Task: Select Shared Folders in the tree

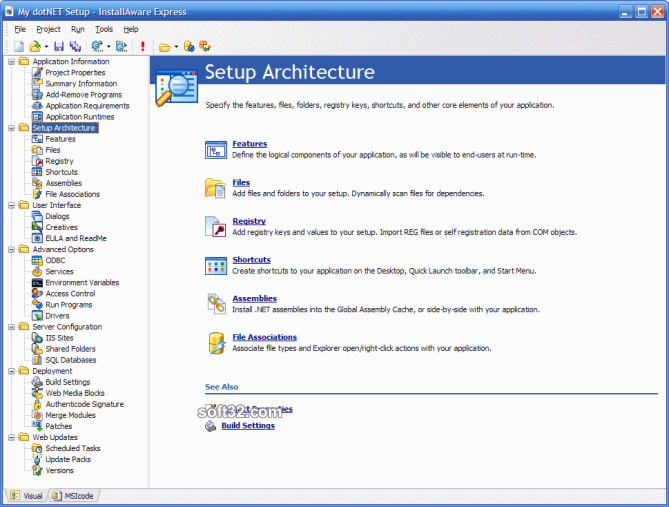Action: (x=70, y=349)
